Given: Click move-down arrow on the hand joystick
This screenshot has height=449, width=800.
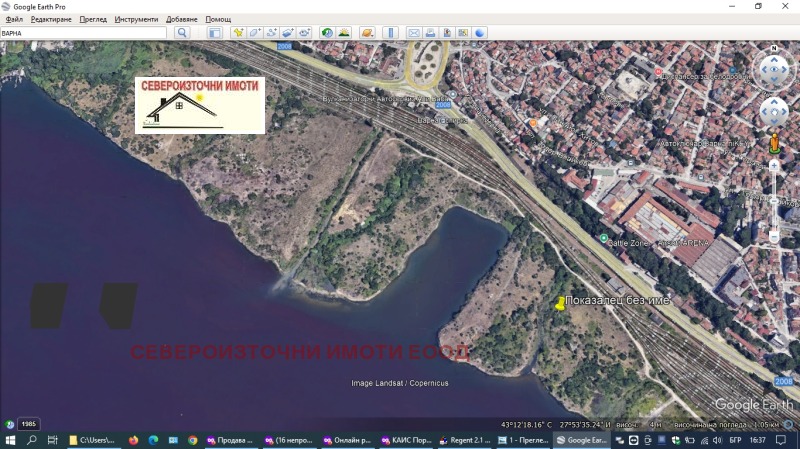Looking at the screenshot, I should click(x=774, y=121).
